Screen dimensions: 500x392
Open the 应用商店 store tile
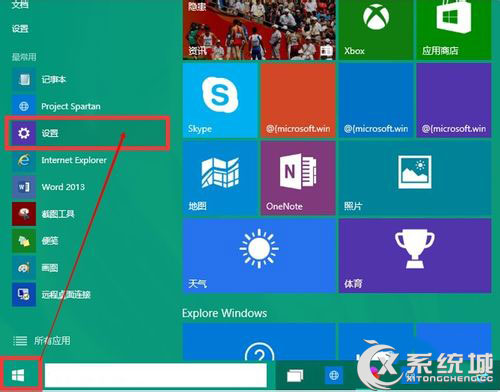[454, 30]
